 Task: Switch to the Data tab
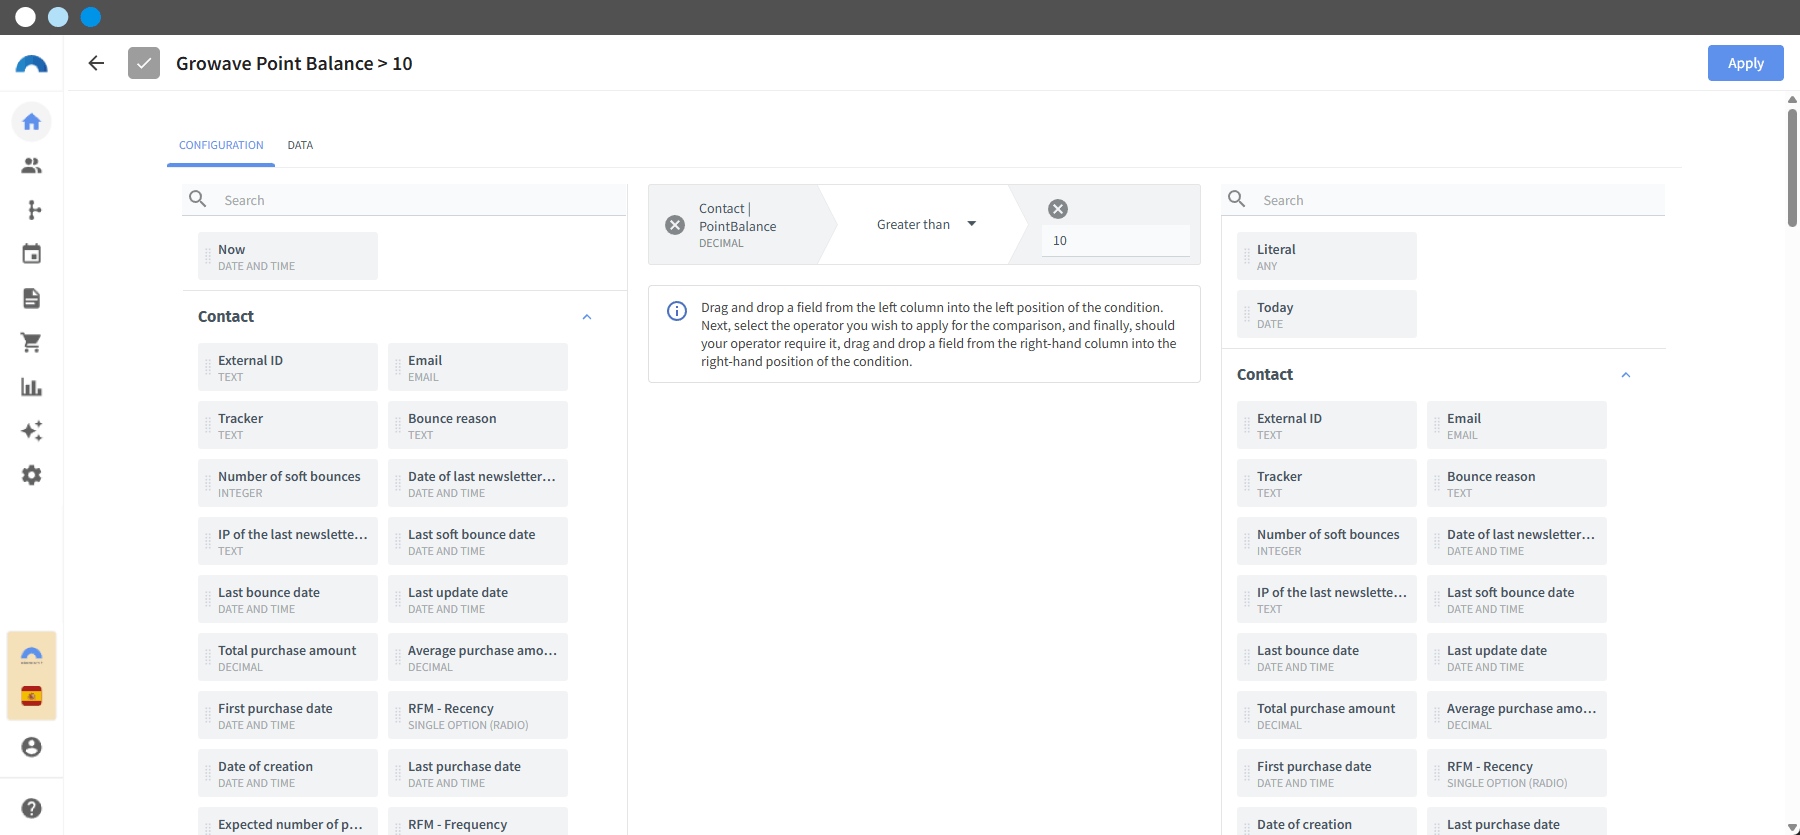(x=300, y=145)
